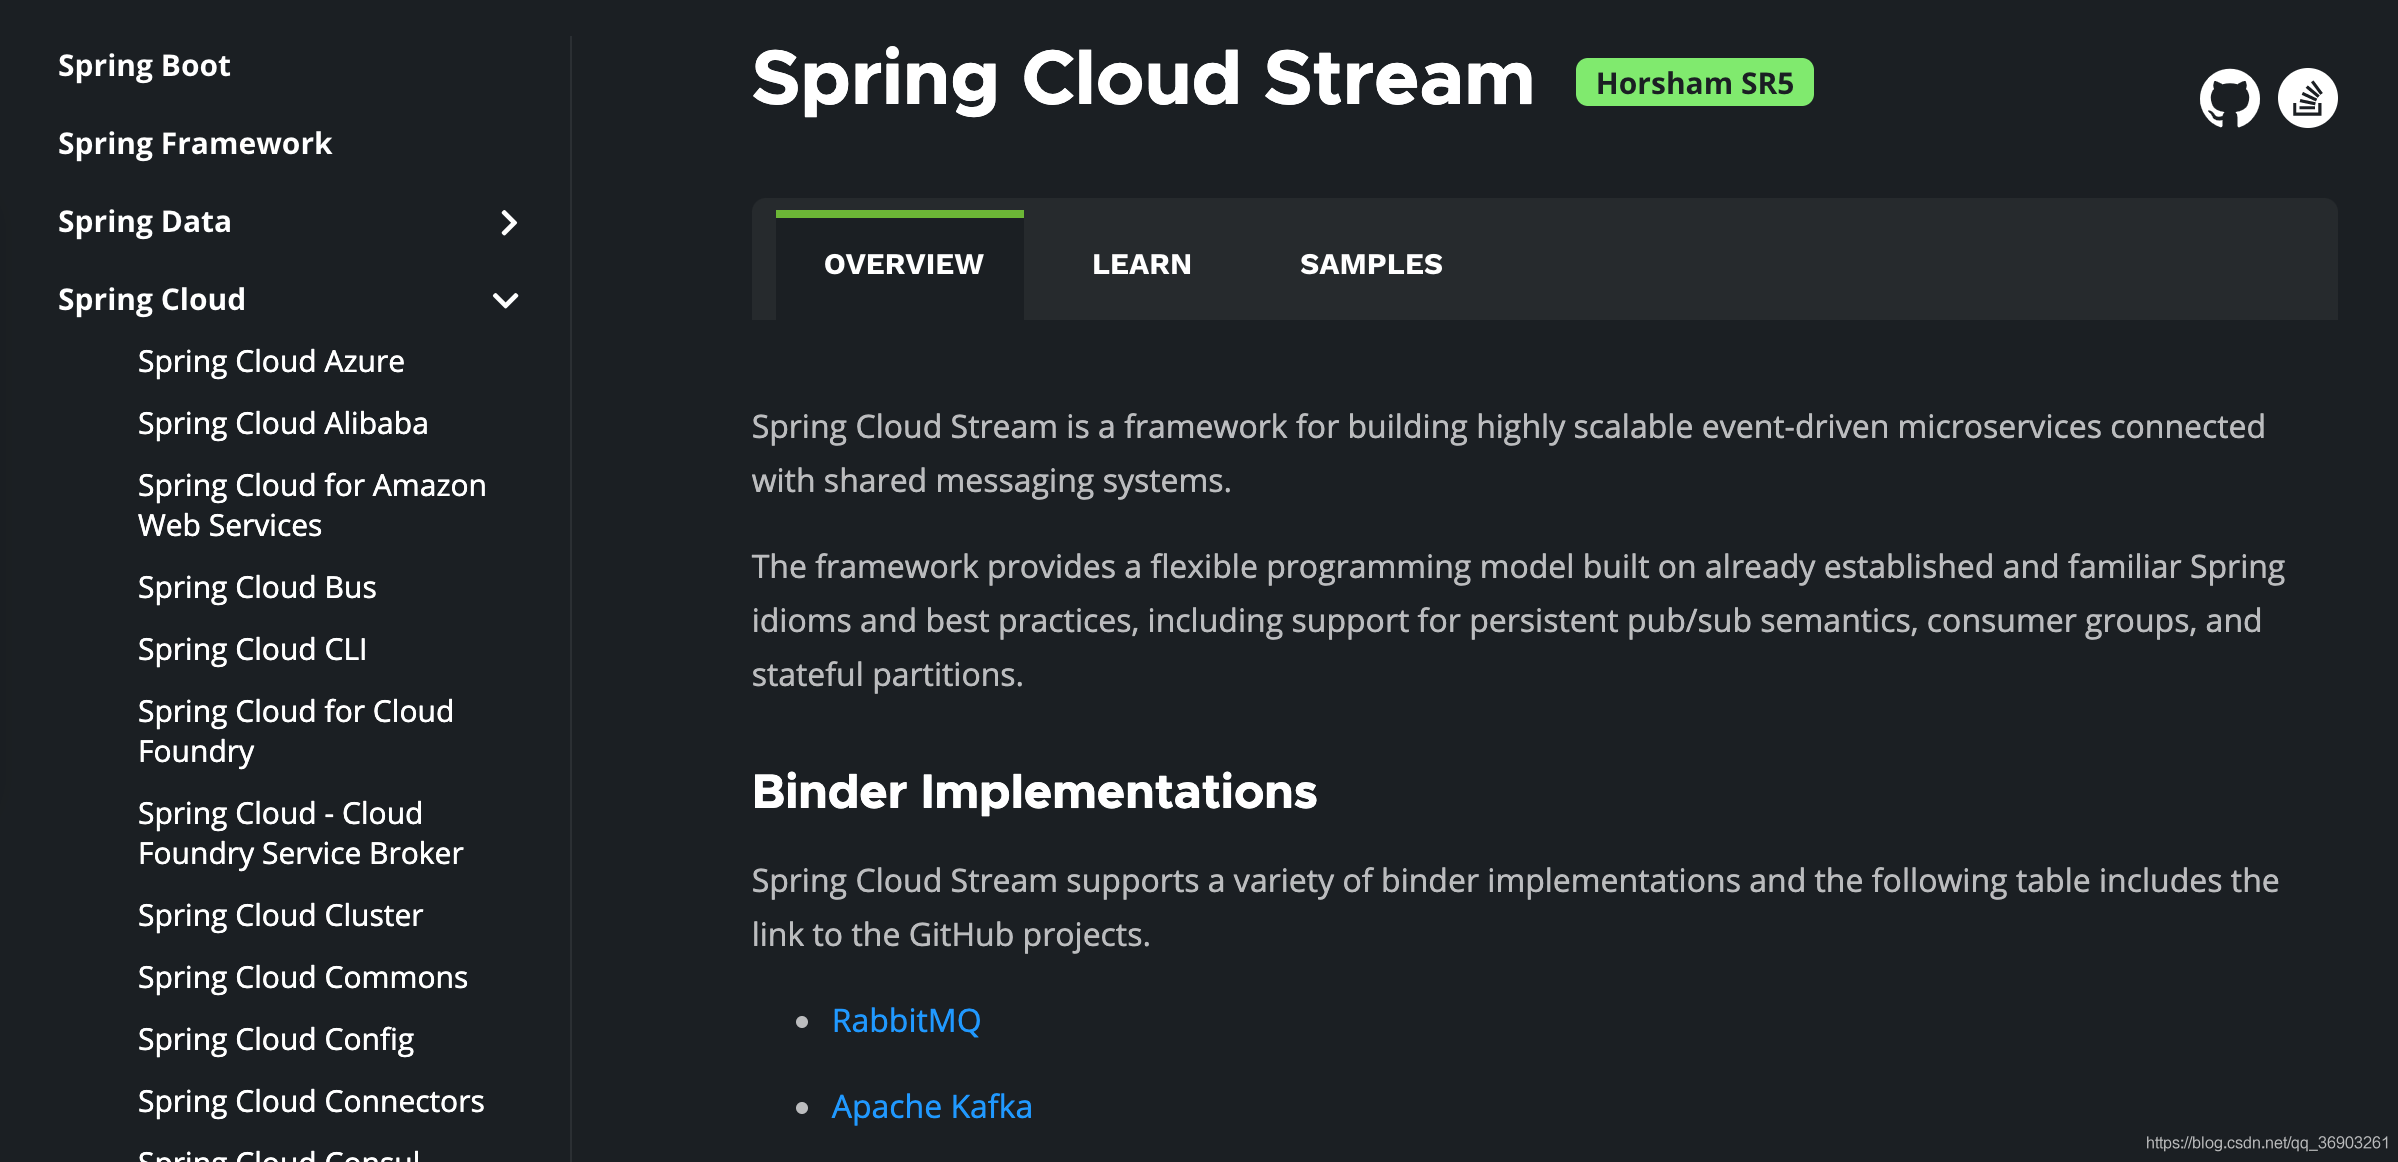Expand the Spring Data chevron
This screenshot has width=2398, height=1162.
[508, 222]
